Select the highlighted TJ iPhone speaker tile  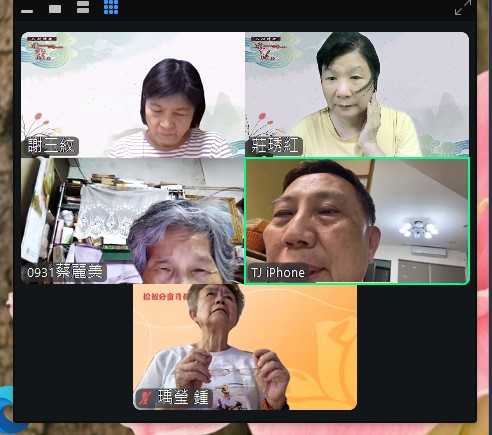[357, 221]
